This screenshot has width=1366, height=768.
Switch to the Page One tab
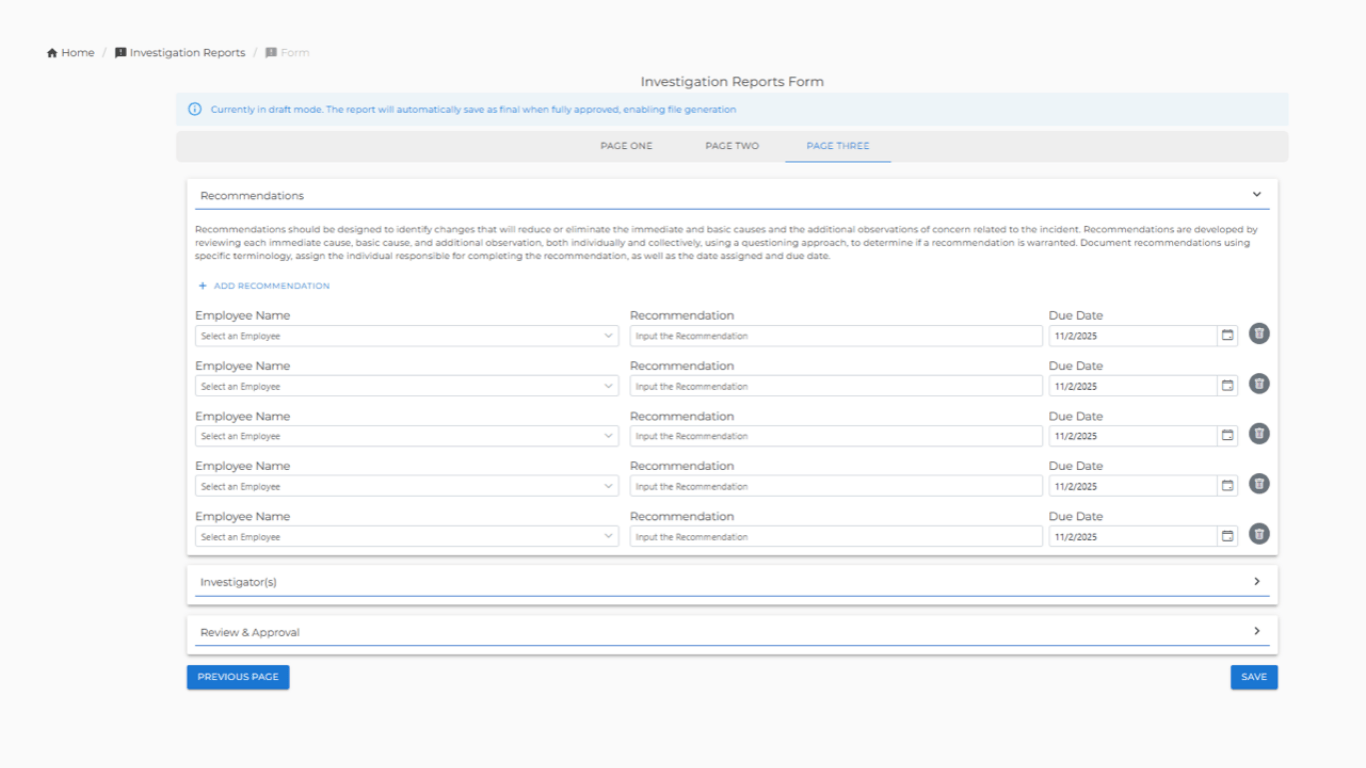pyautogui.click(x=626, y=146)
